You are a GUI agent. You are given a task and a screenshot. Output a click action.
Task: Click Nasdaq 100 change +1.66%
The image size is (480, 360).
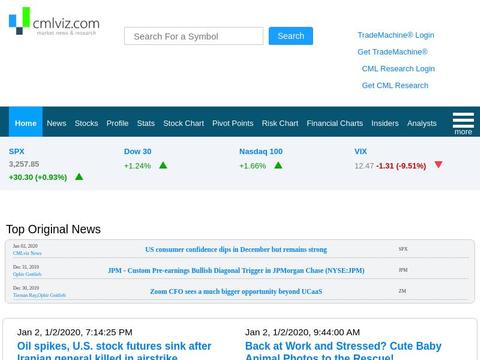pos(253,166)
